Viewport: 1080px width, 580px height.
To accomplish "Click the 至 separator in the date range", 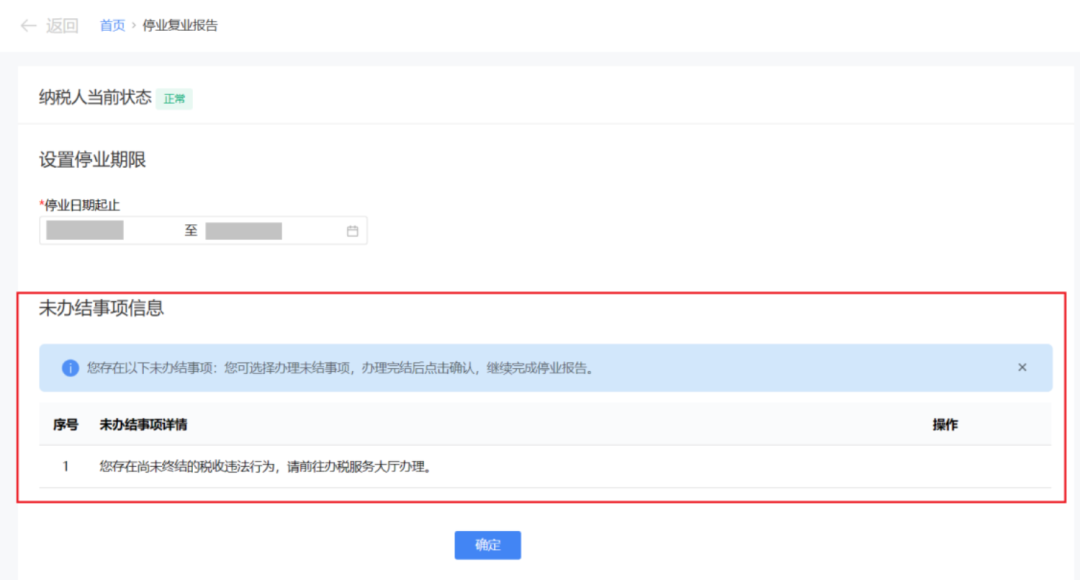I will (191, 231).
